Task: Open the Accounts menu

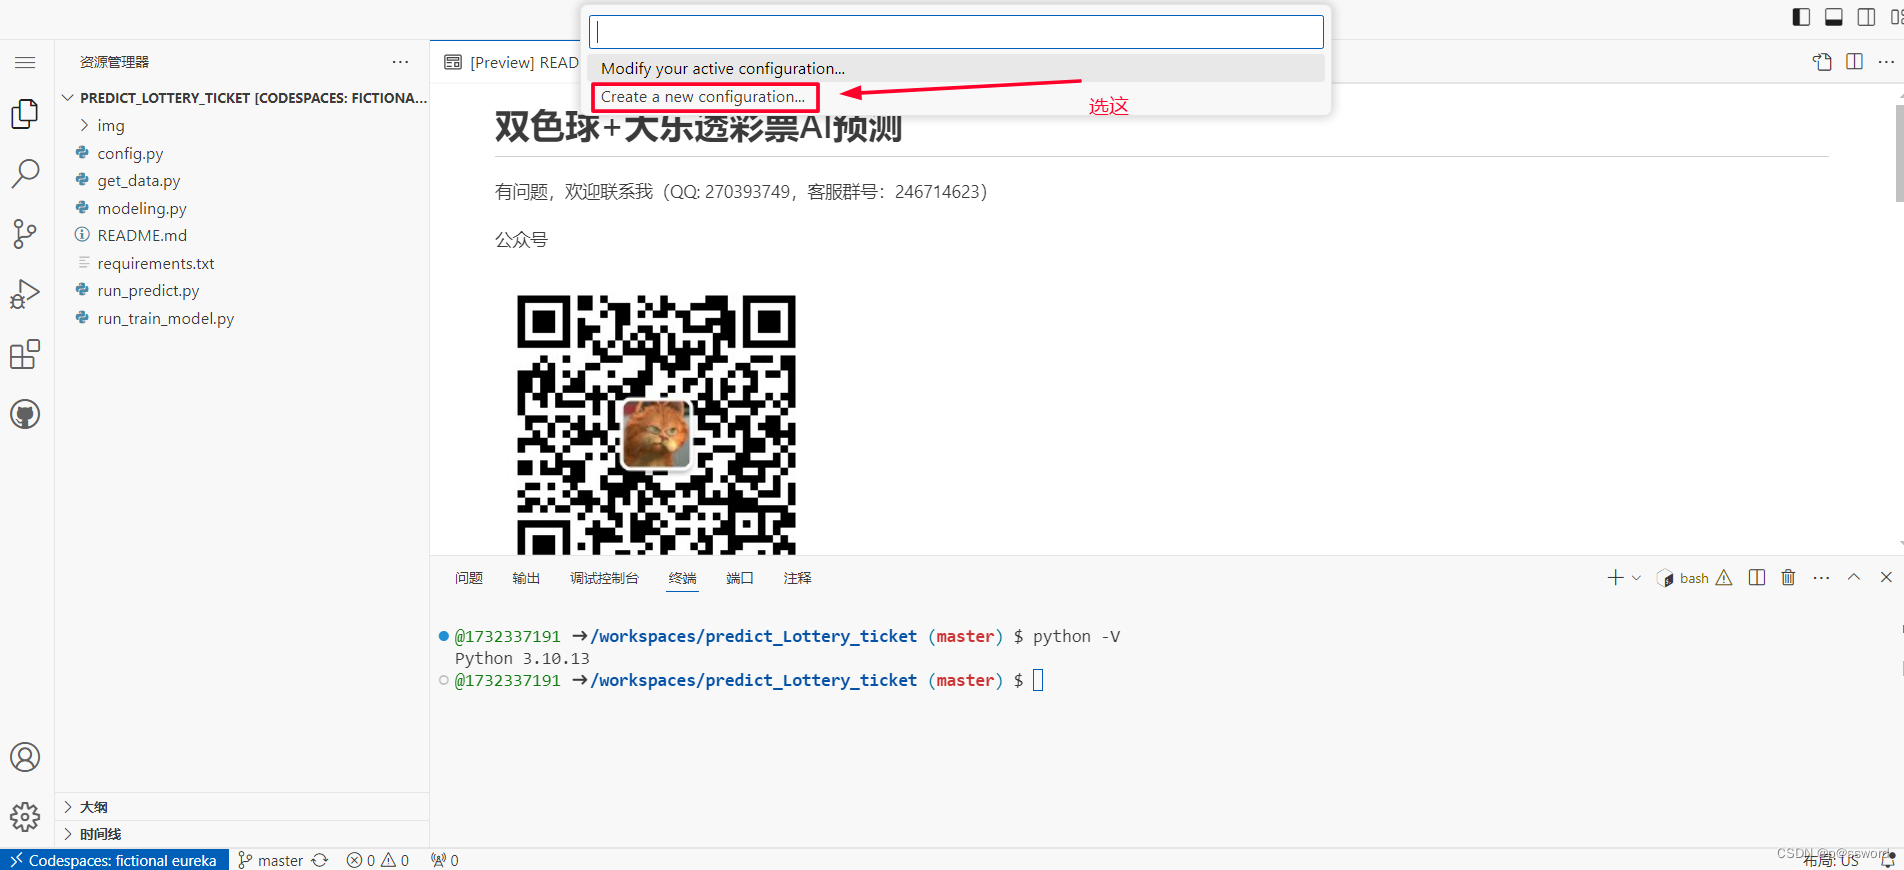Action: click(25, 757)
